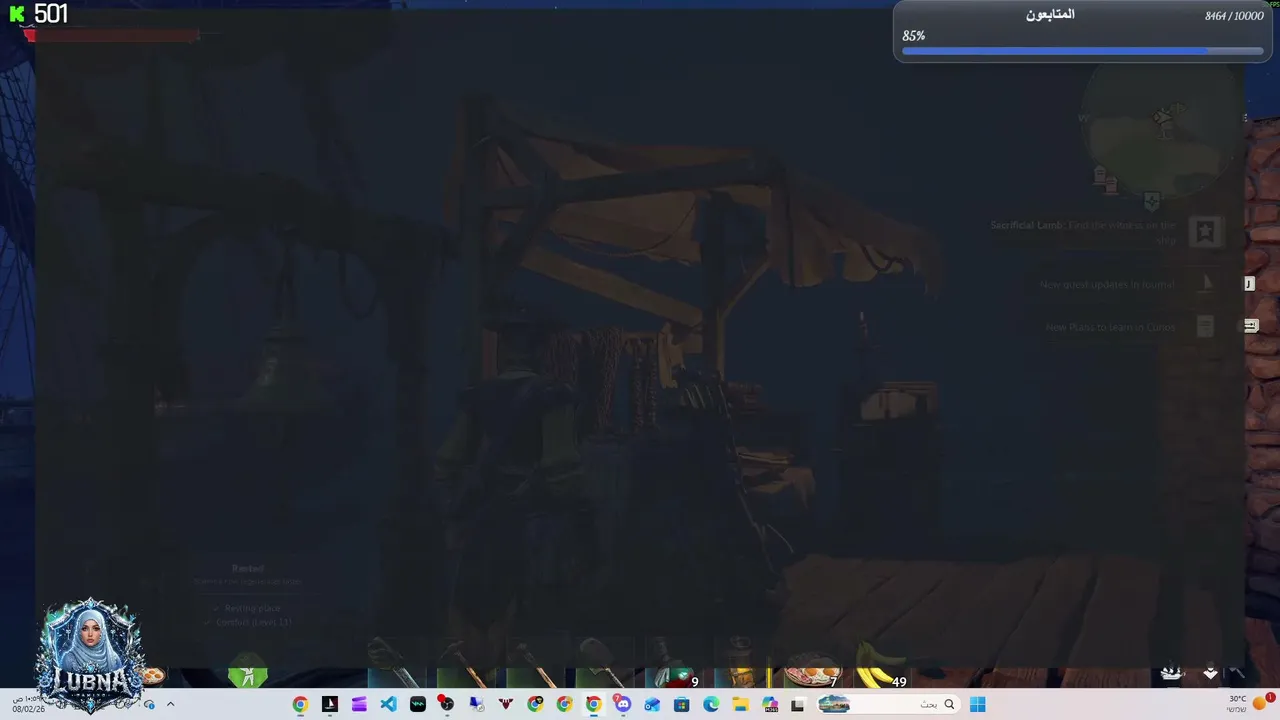Select the fried egg food hotbar slot

[x=812, y=671]
